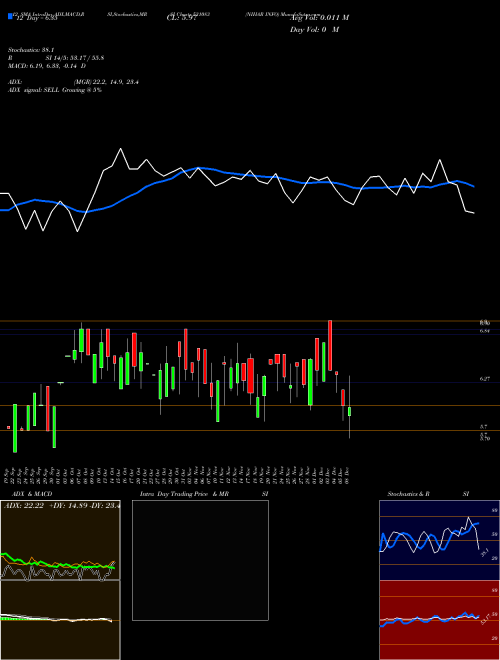Image resolution: width=500 pixels, height=660 pixels.
Task: Click the 'Stochastics & R' panel title
Action: (409, 494)
